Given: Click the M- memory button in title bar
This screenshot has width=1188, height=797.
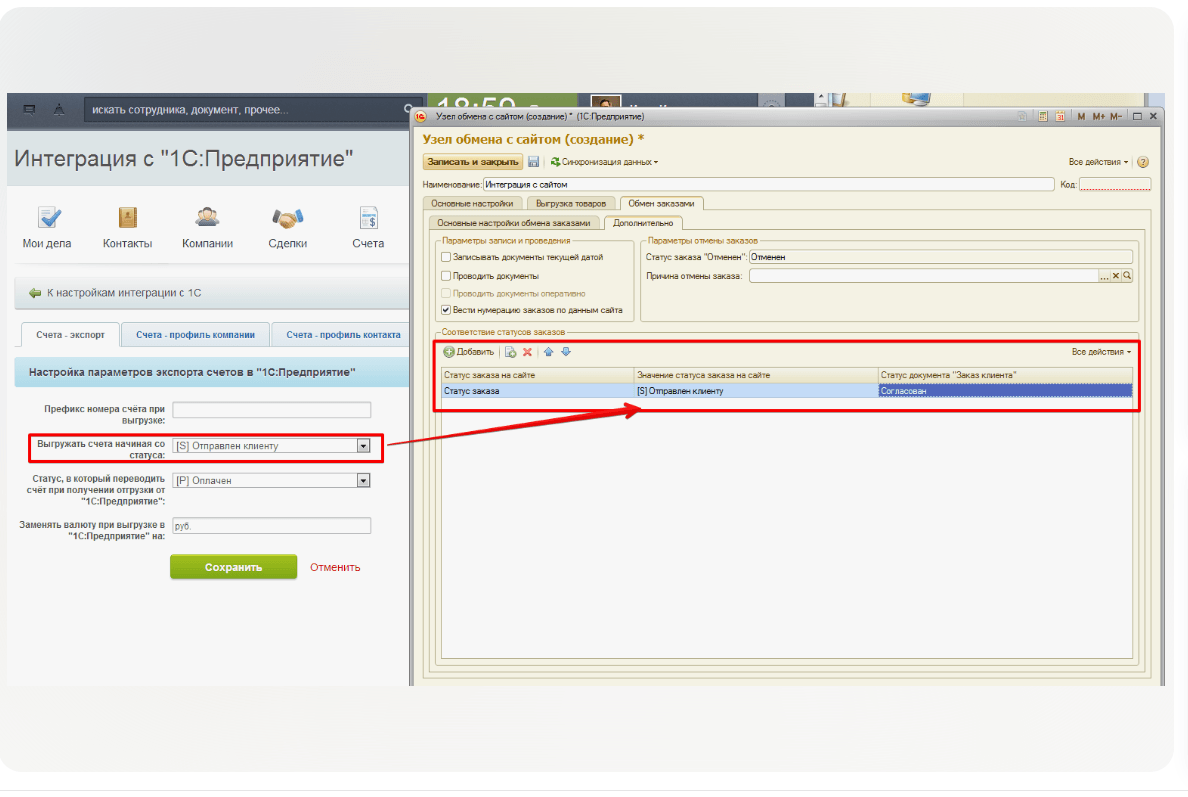Looking at the screenshot, I should [1116, 117].
